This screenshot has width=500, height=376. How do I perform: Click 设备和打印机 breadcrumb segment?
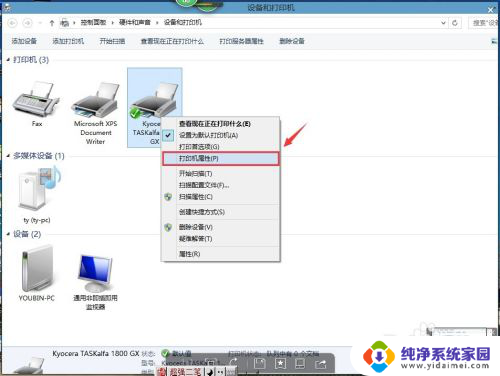pyautogui.click(x=182, y=23)
